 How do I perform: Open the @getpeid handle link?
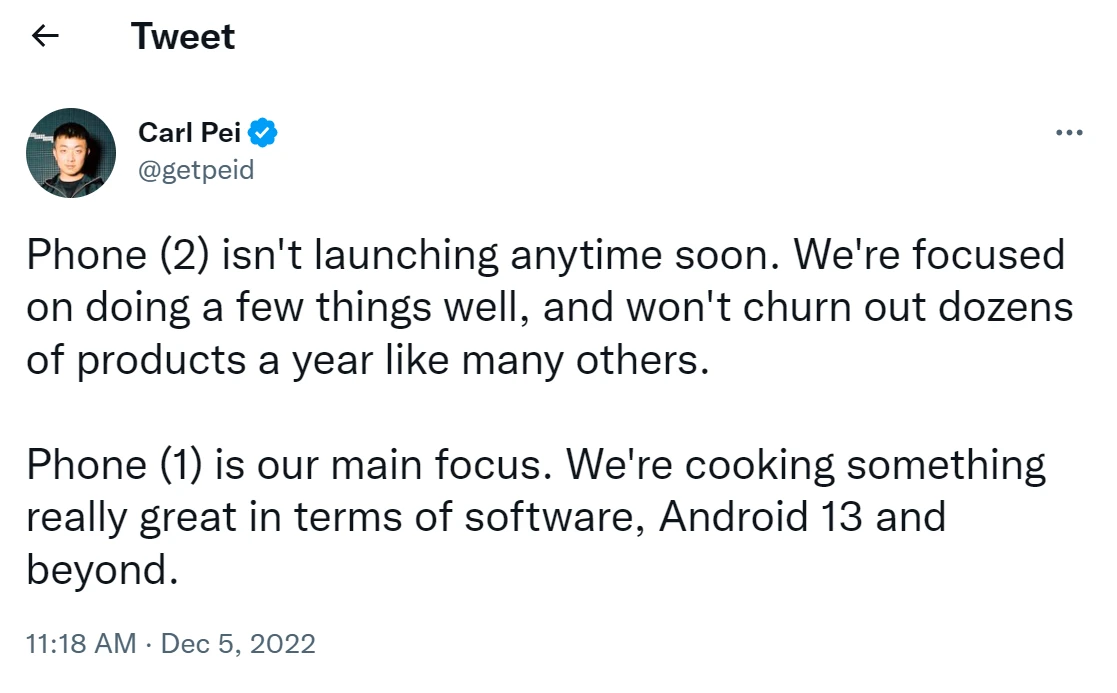click(x=196, y=170)
